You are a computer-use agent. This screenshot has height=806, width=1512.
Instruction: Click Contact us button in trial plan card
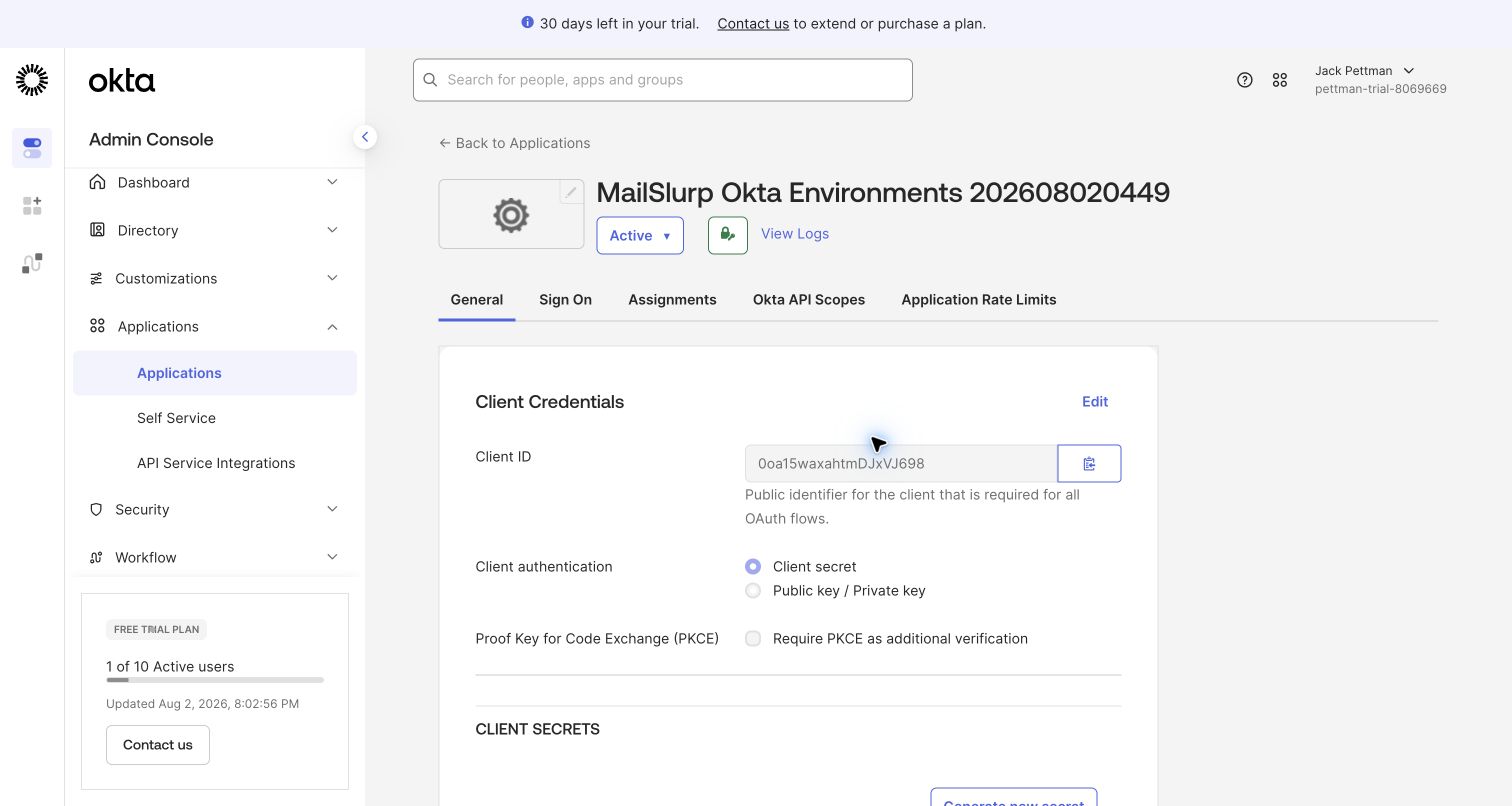point(158,745)
